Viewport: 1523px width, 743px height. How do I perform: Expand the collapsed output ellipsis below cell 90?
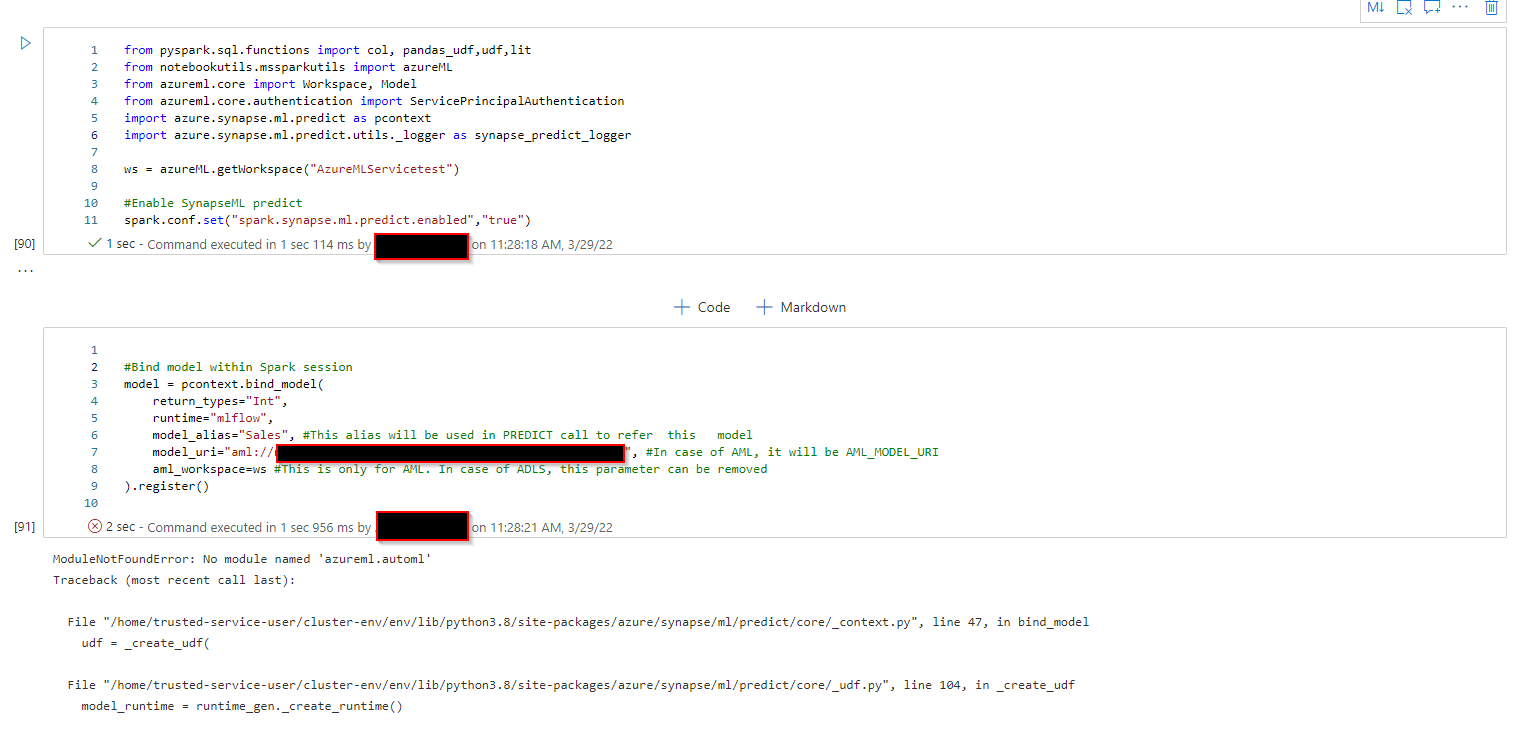[x=25, y=271]
